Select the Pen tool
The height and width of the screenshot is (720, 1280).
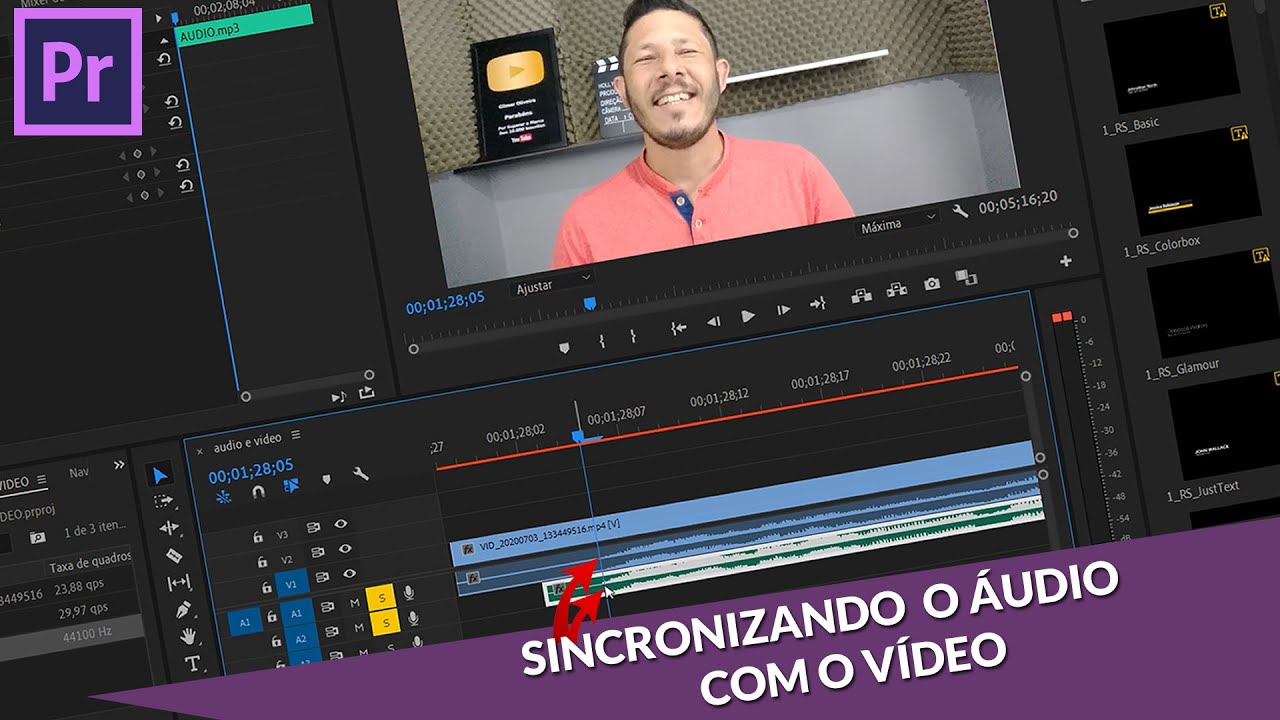[x=183, y=609]
